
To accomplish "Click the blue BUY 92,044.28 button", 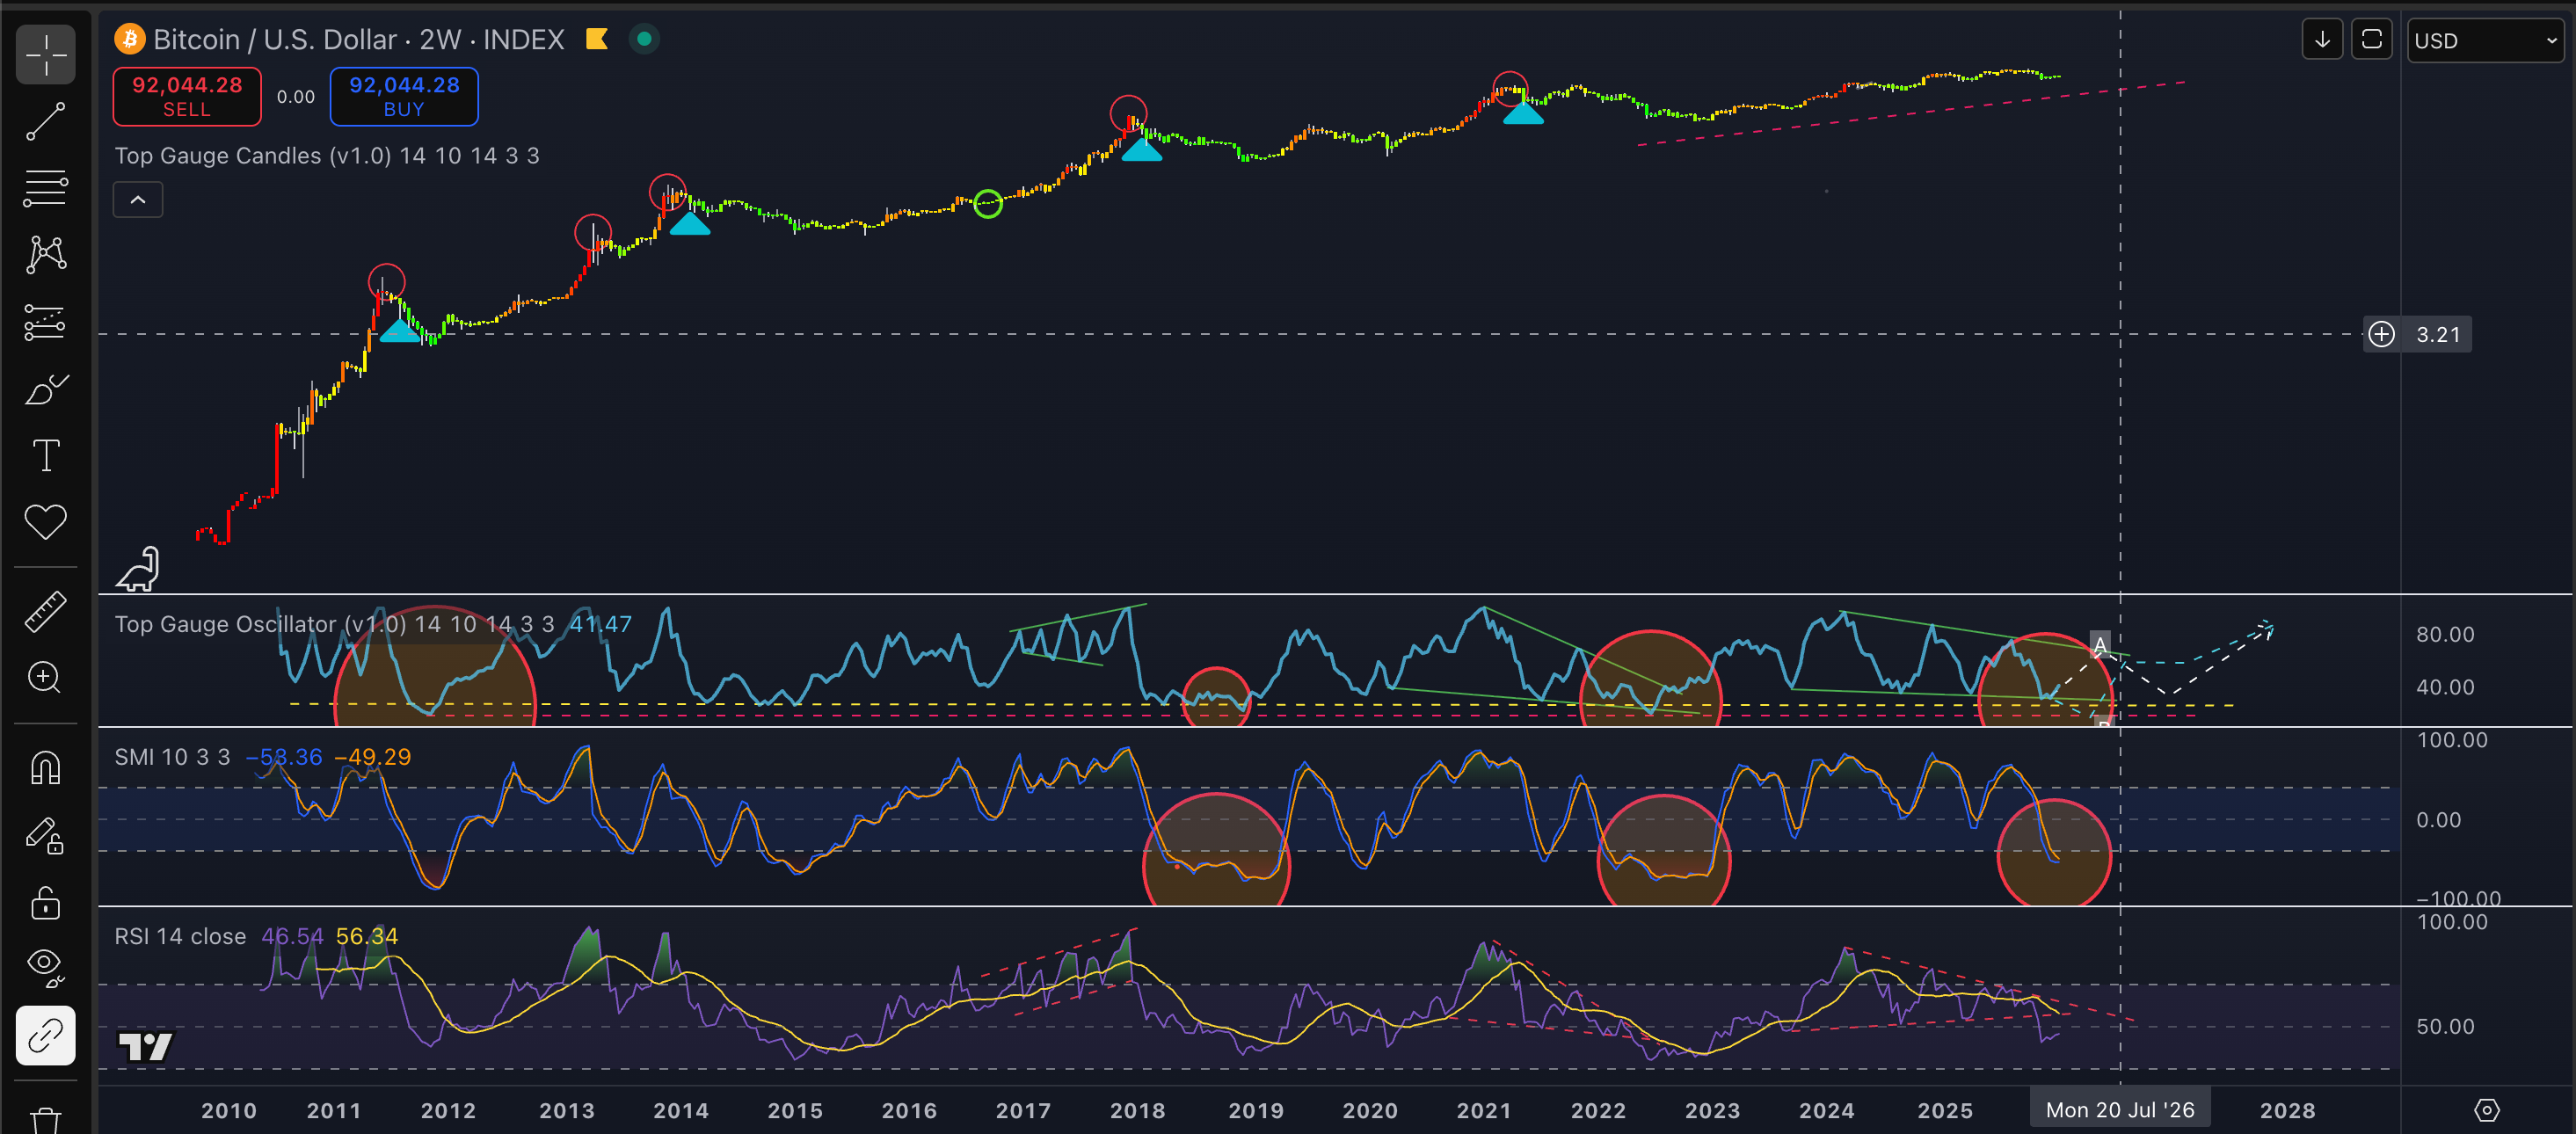I will pos(404,97).
